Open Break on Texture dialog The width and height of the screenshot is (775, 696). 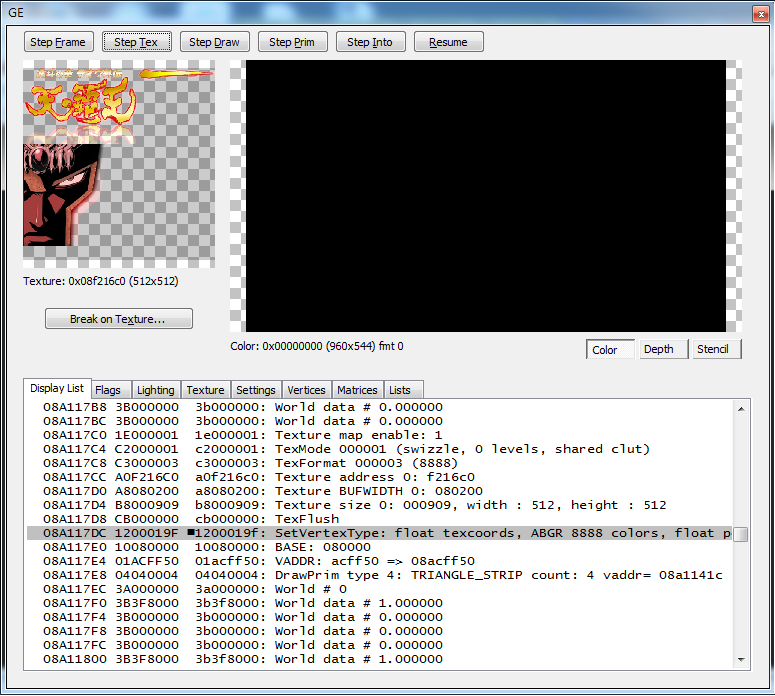[x=118, y=319]
